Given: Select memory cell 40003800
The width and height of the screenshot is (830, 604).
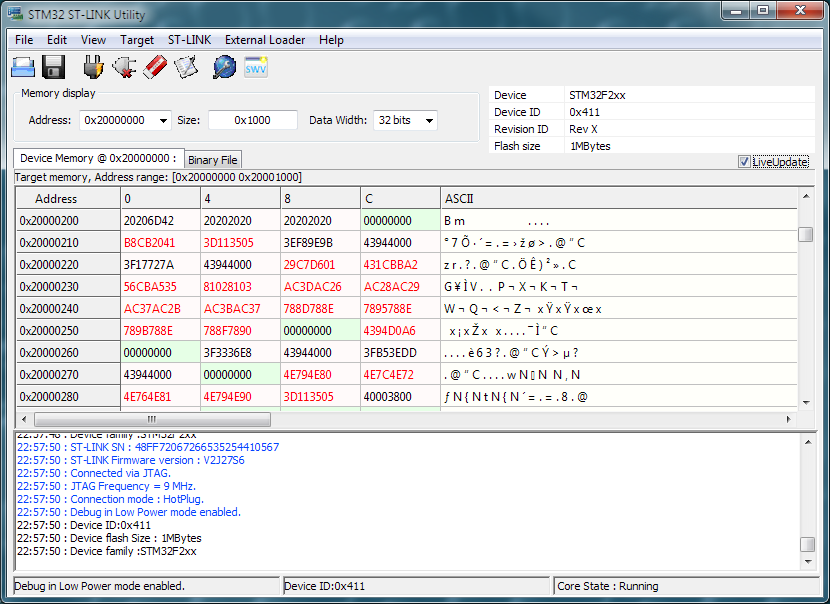Looking at the screenshot, I should point(401,396).
